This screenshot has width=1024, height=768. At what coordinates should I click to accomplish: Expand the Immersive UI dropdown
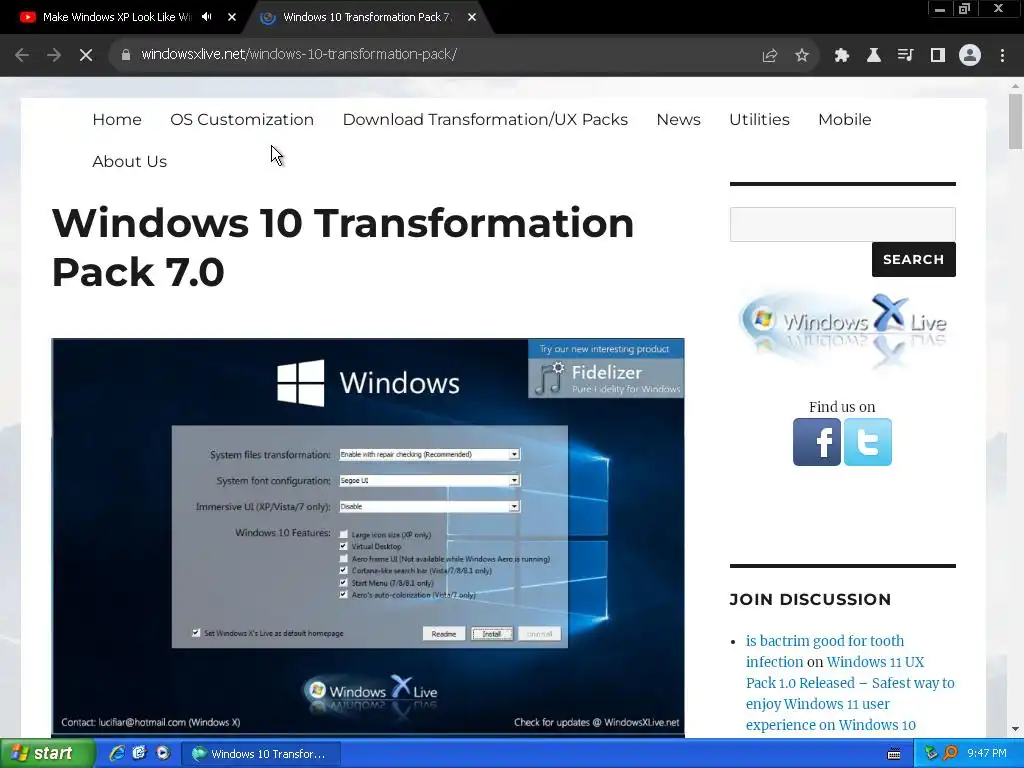514,507
